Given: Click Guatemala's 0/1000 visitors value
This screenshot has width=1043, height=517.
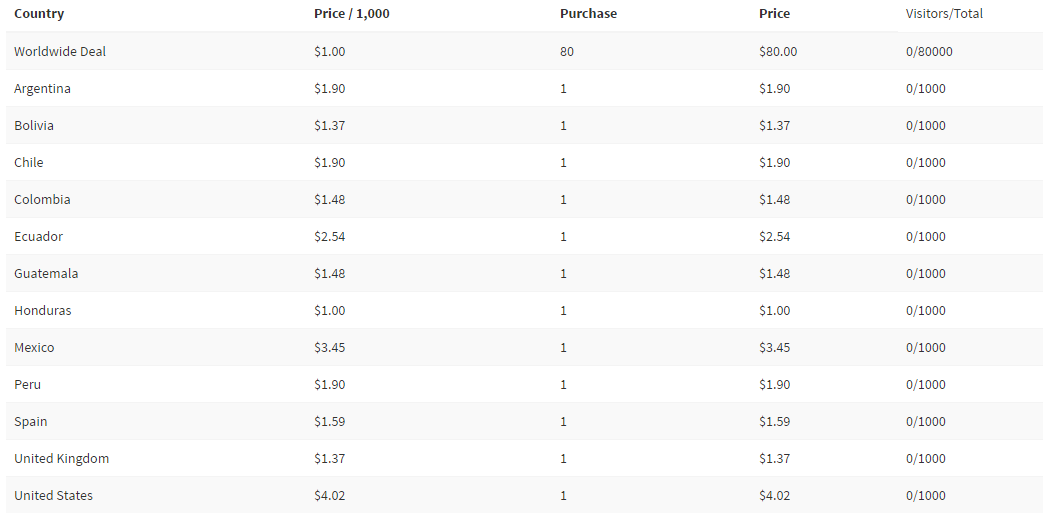Looking at the screenshot, I should tap(926, 273).
